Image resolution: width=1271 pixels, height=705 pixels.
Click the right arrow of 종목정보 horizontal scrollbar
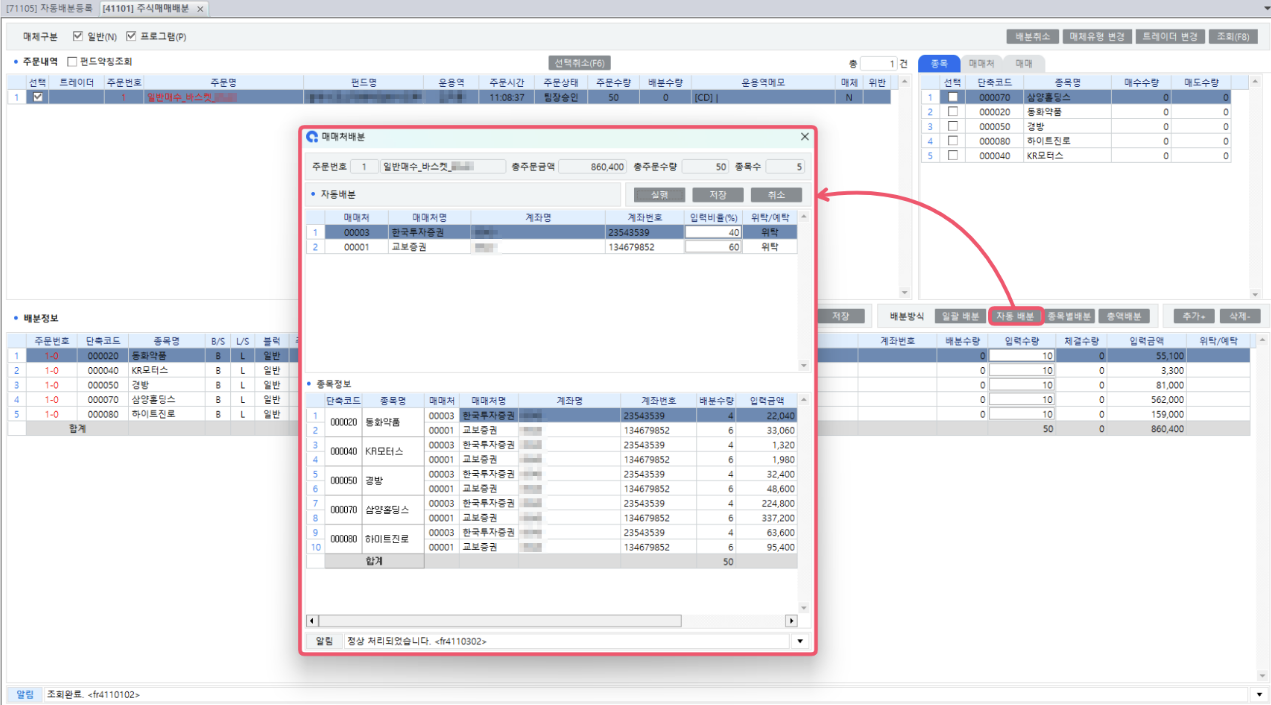[x=793, y=620]
